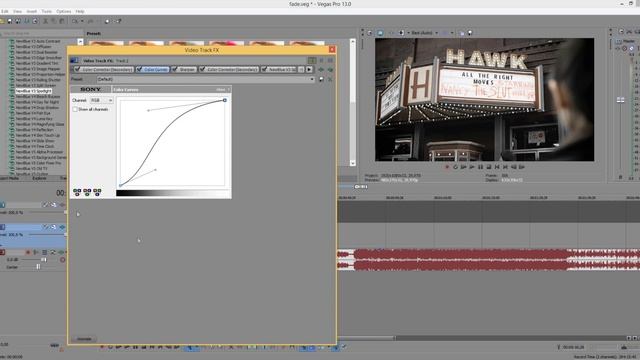The image size is (640, 360).
Task: Close the Video Track FX dialog
Action: click(x=332, y=50)
